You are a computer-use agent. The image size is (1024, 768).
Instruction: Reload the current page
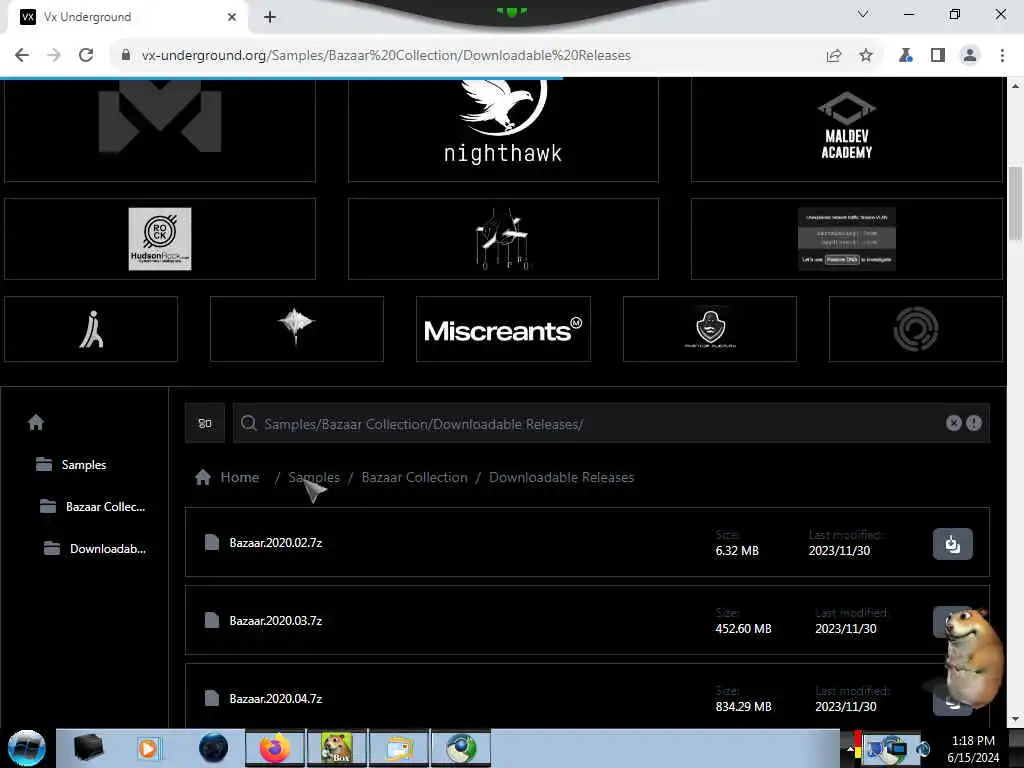click(x=86, y=56)
